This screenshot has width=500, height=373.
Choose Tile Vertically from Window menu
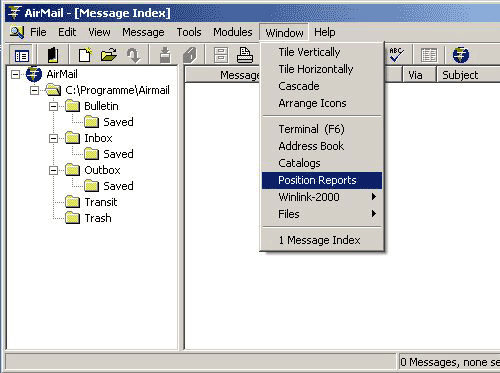[322, 52]
